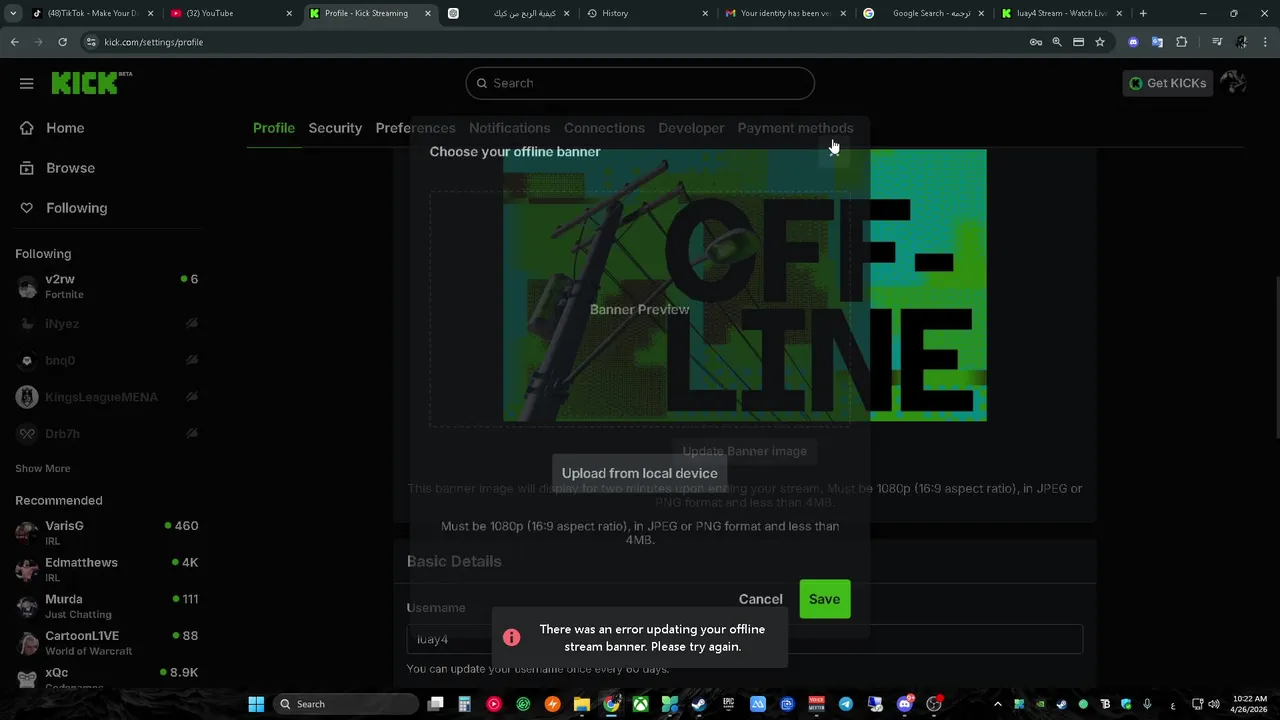Click the Save button in banner dialog
The image size is (1280, 720).
point(824,599)
